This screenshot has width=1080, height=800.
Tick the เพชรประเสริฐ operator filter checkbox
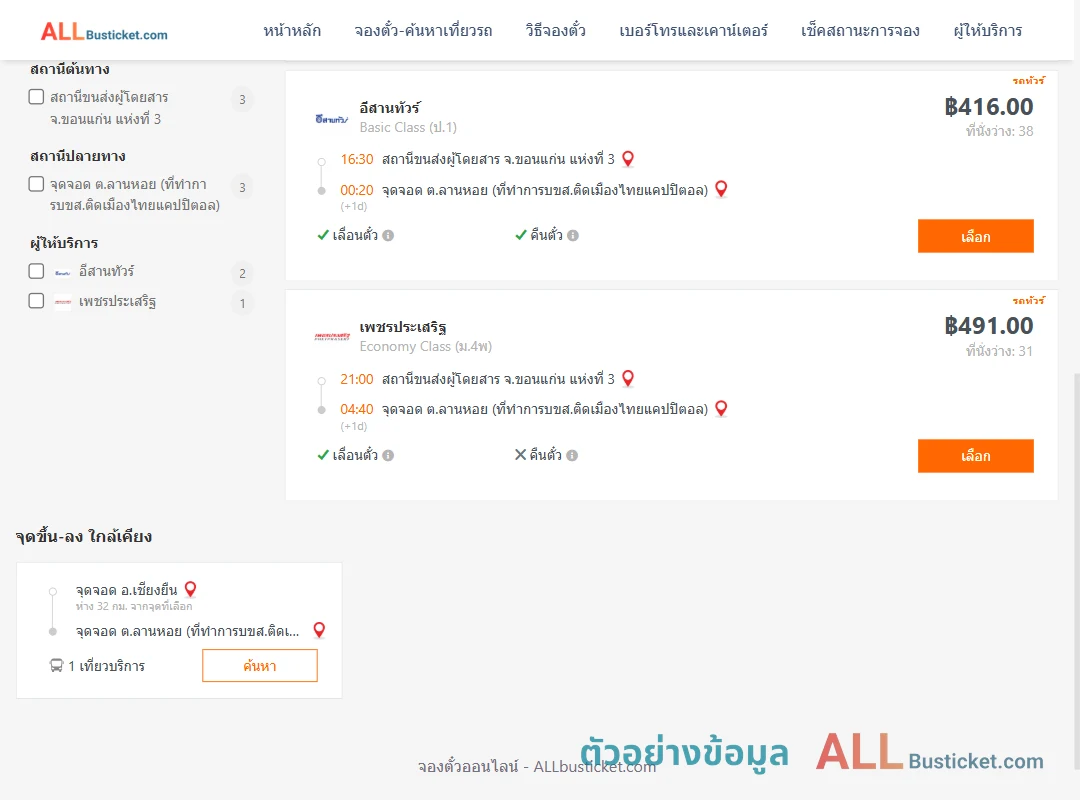click(x=37, y=301)
